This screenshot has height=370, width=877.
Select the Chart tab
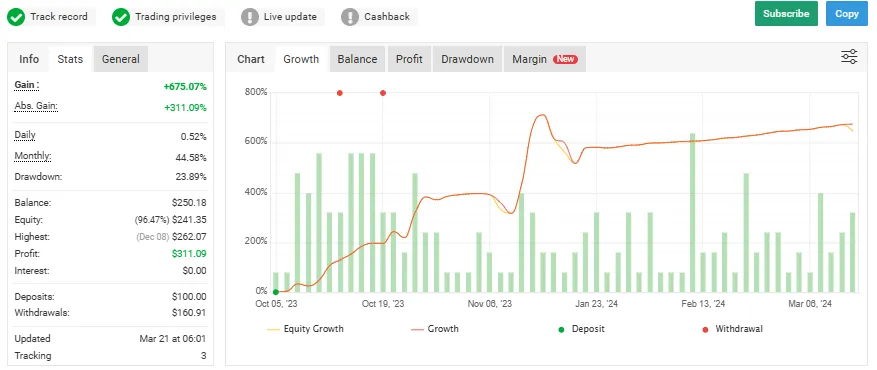[x=251, y=59]
